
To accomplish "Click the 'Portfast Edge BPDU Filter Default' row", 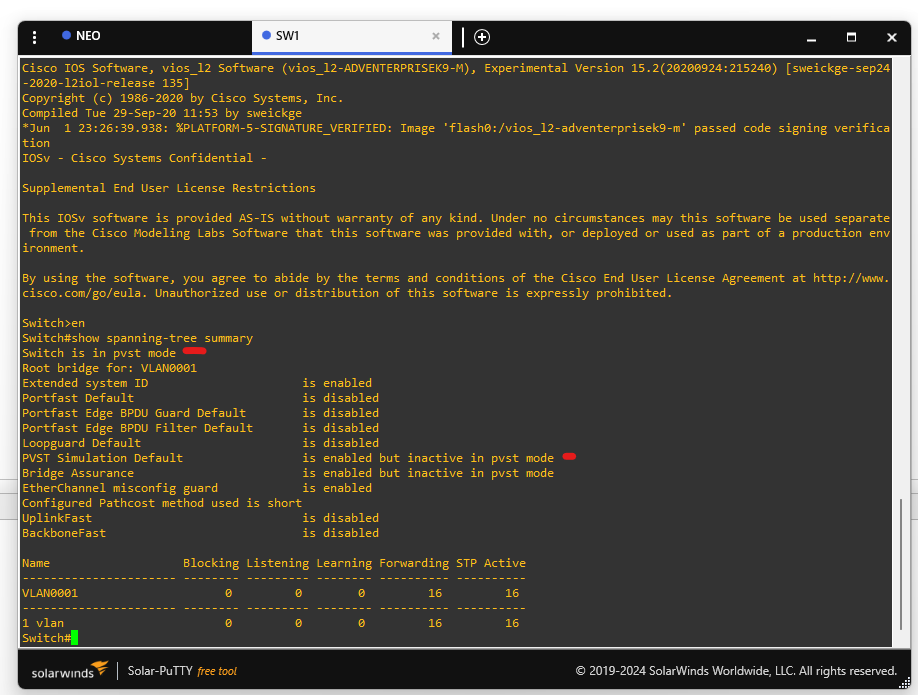I will point(200,428).
